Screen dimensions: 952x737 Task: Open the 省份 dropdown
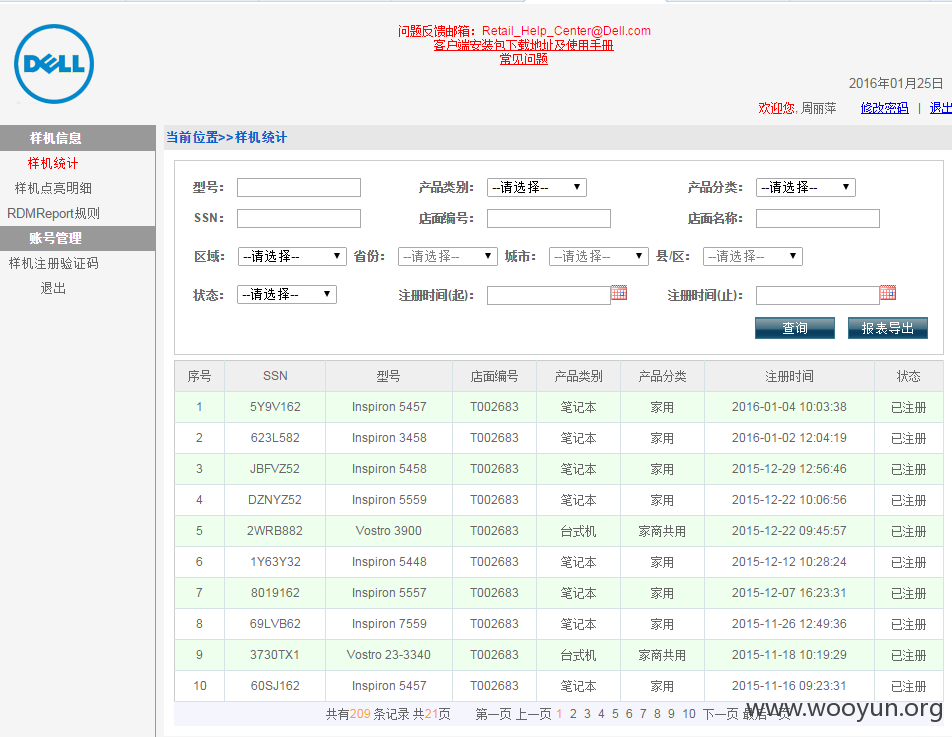(447, 256)
